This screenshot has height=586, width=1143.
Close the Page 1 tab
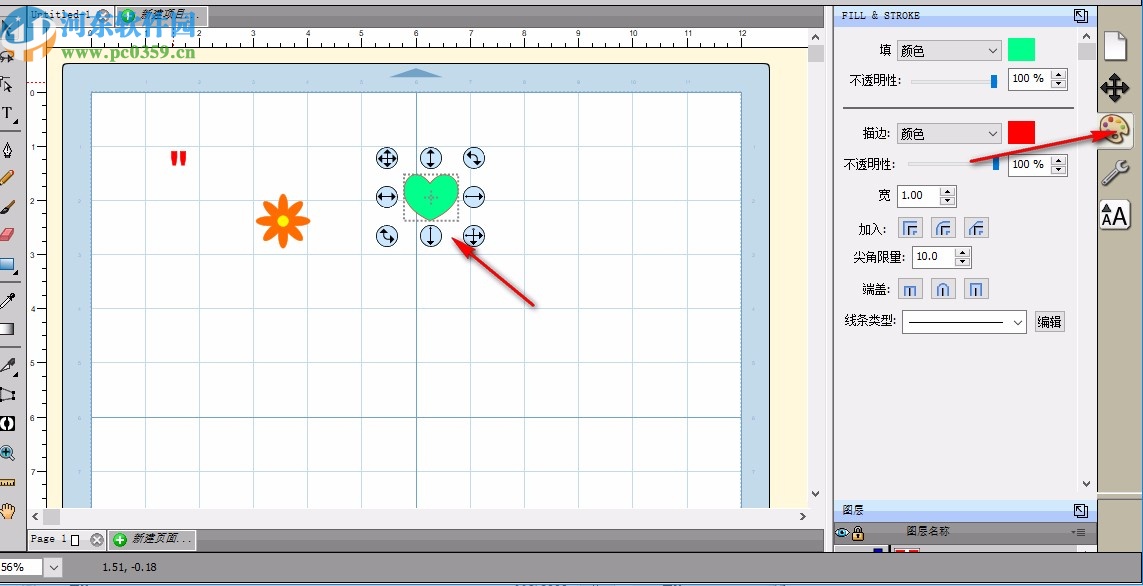96,539
